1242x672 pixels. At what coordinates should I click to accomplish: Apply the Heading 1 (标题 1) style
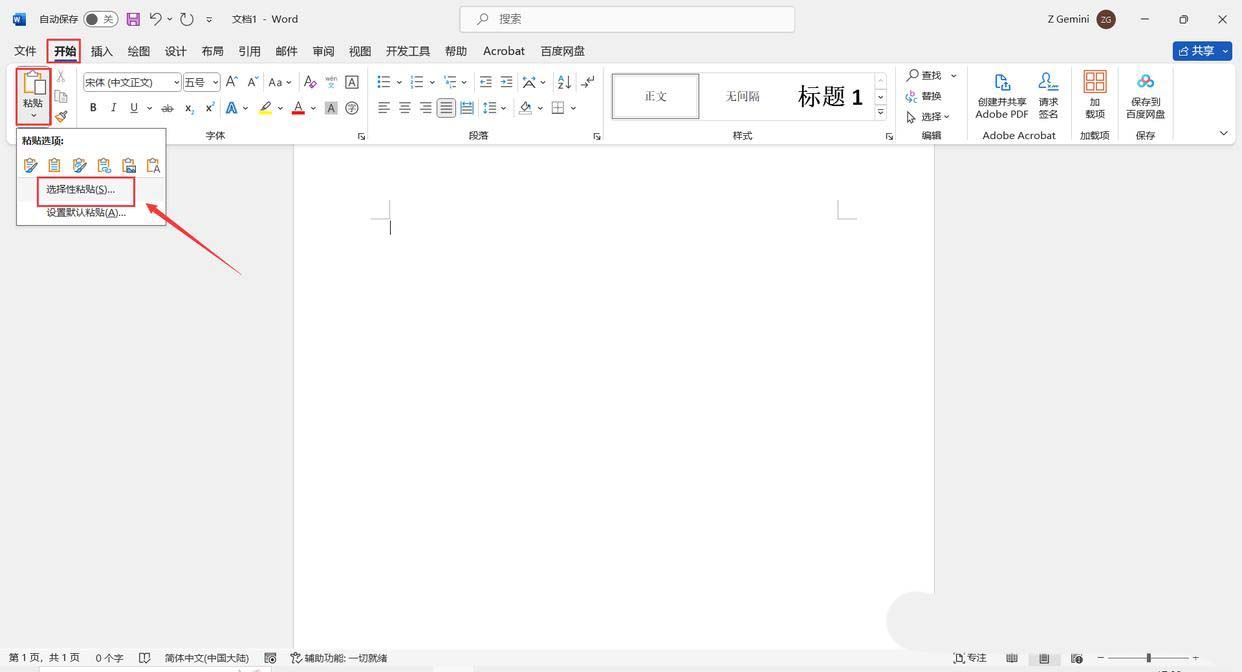pyautogui.click(x=830, y=96)
